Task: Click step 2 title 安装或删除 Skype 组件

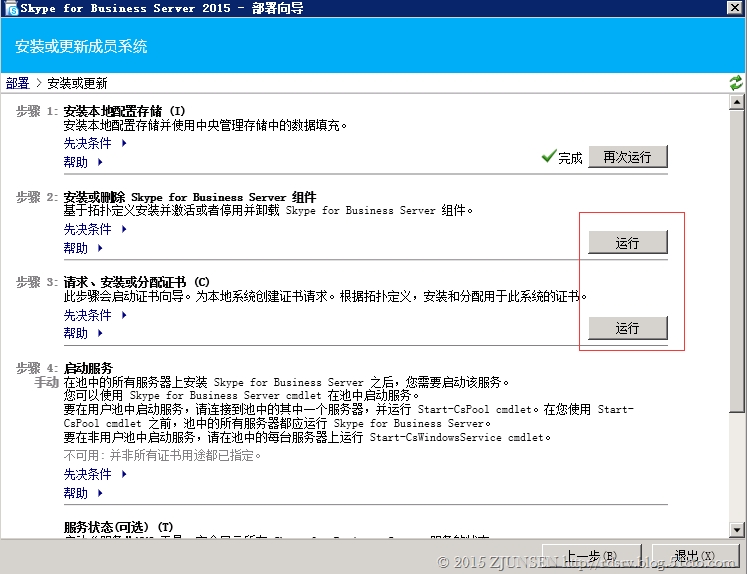Action: [x=190, y=197]
